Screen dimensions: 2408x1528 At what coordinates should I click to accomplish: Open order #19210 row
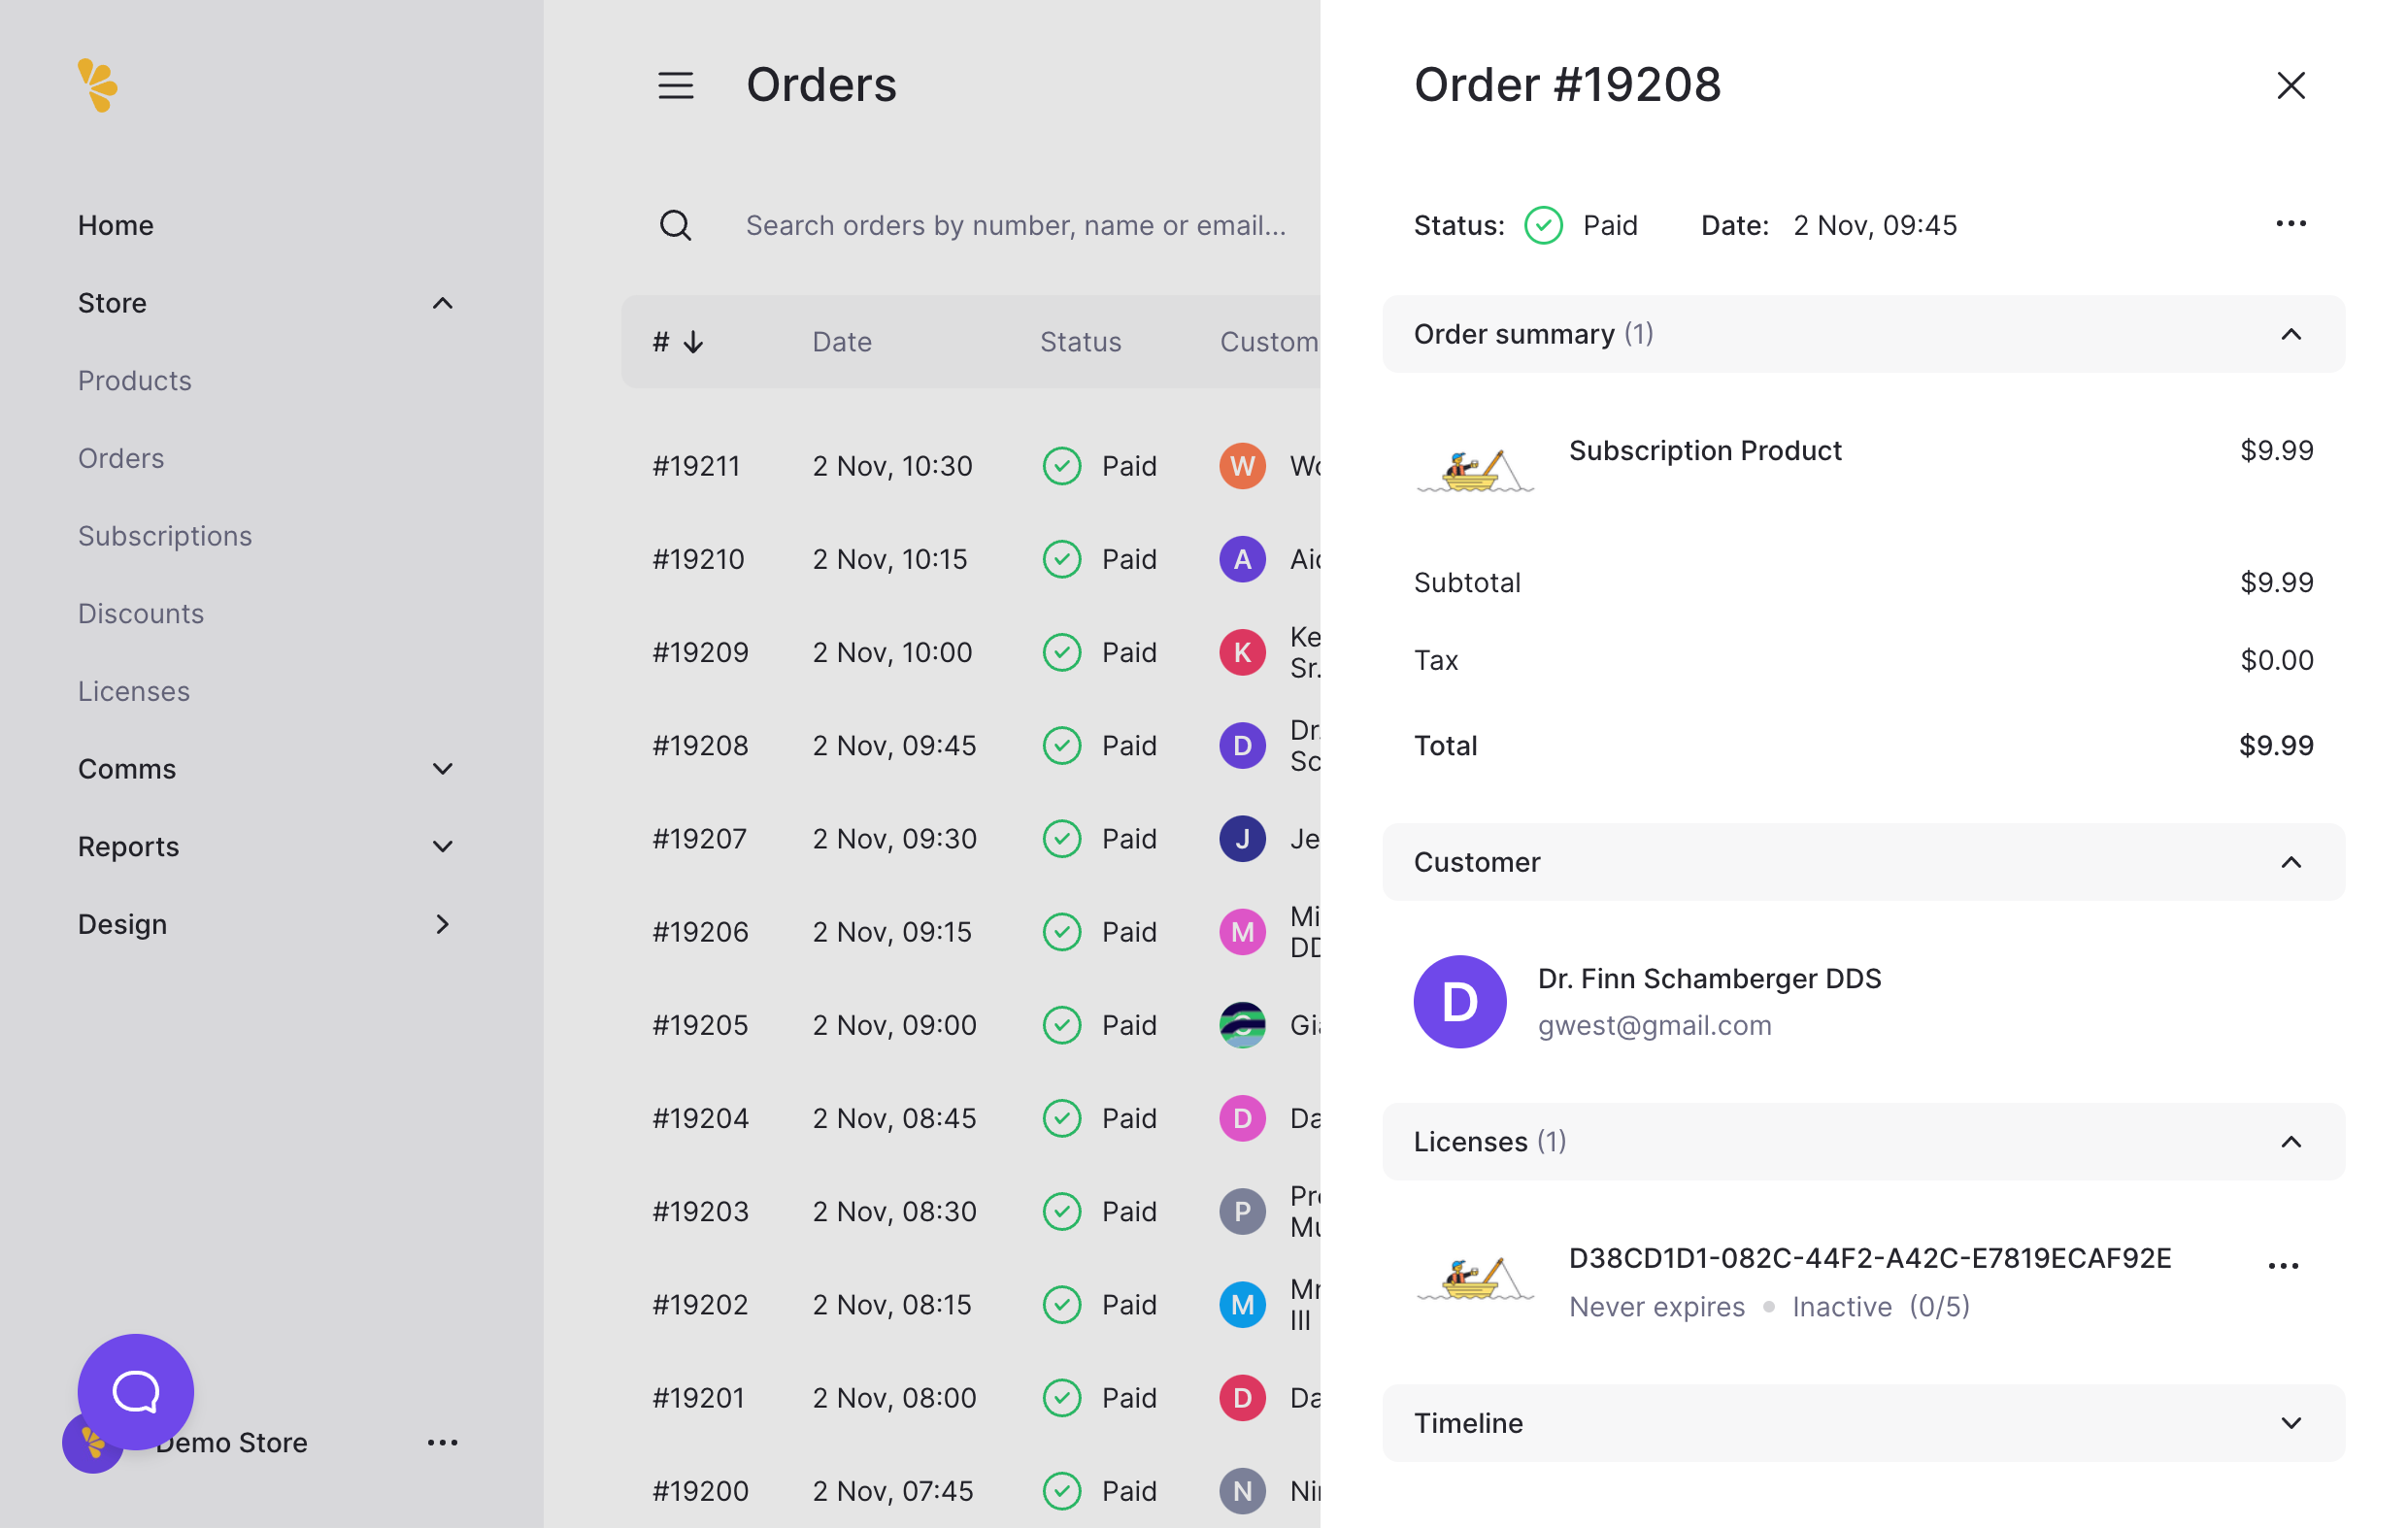(x=970, y=559)
